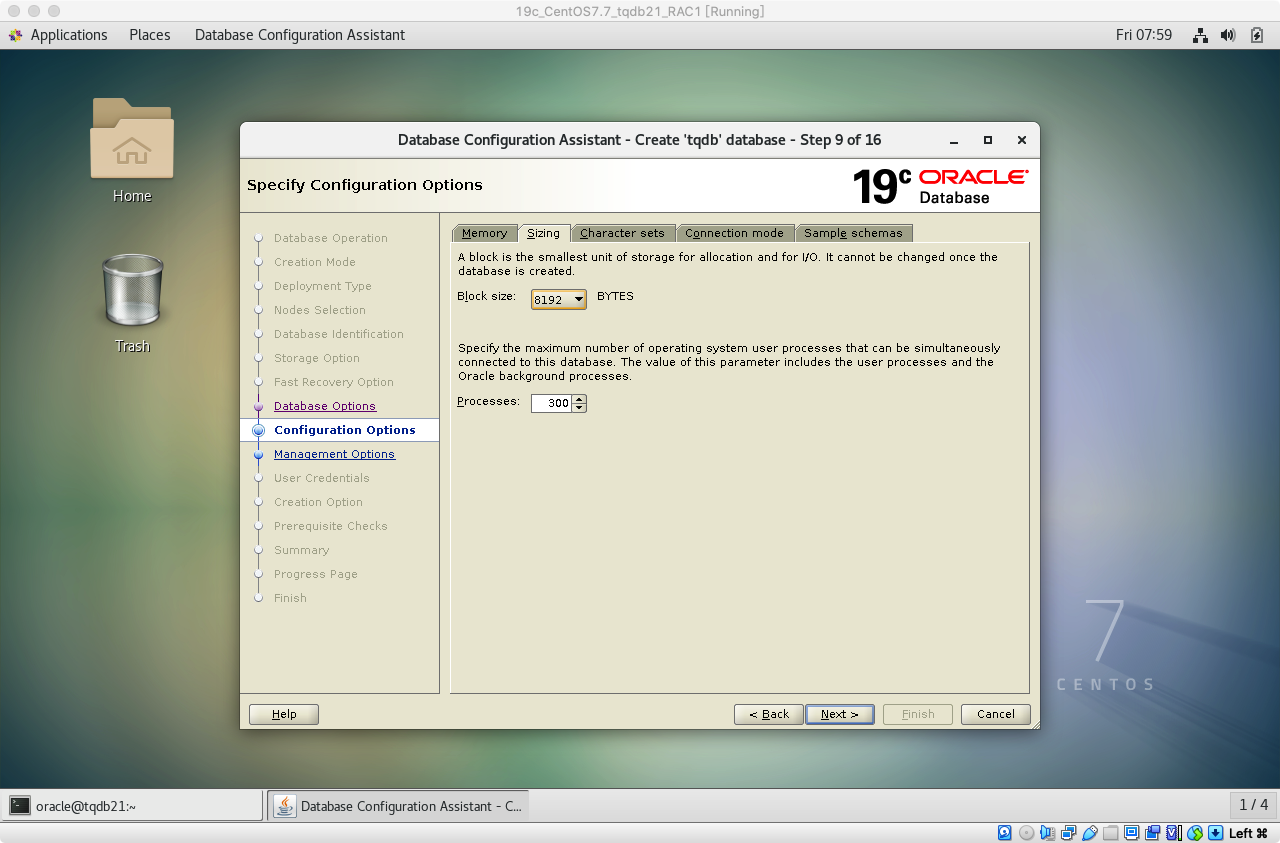Screen dimensions: 1280x843
Task: Click the 'Creation Option' step label
Action: pos(319,502)
